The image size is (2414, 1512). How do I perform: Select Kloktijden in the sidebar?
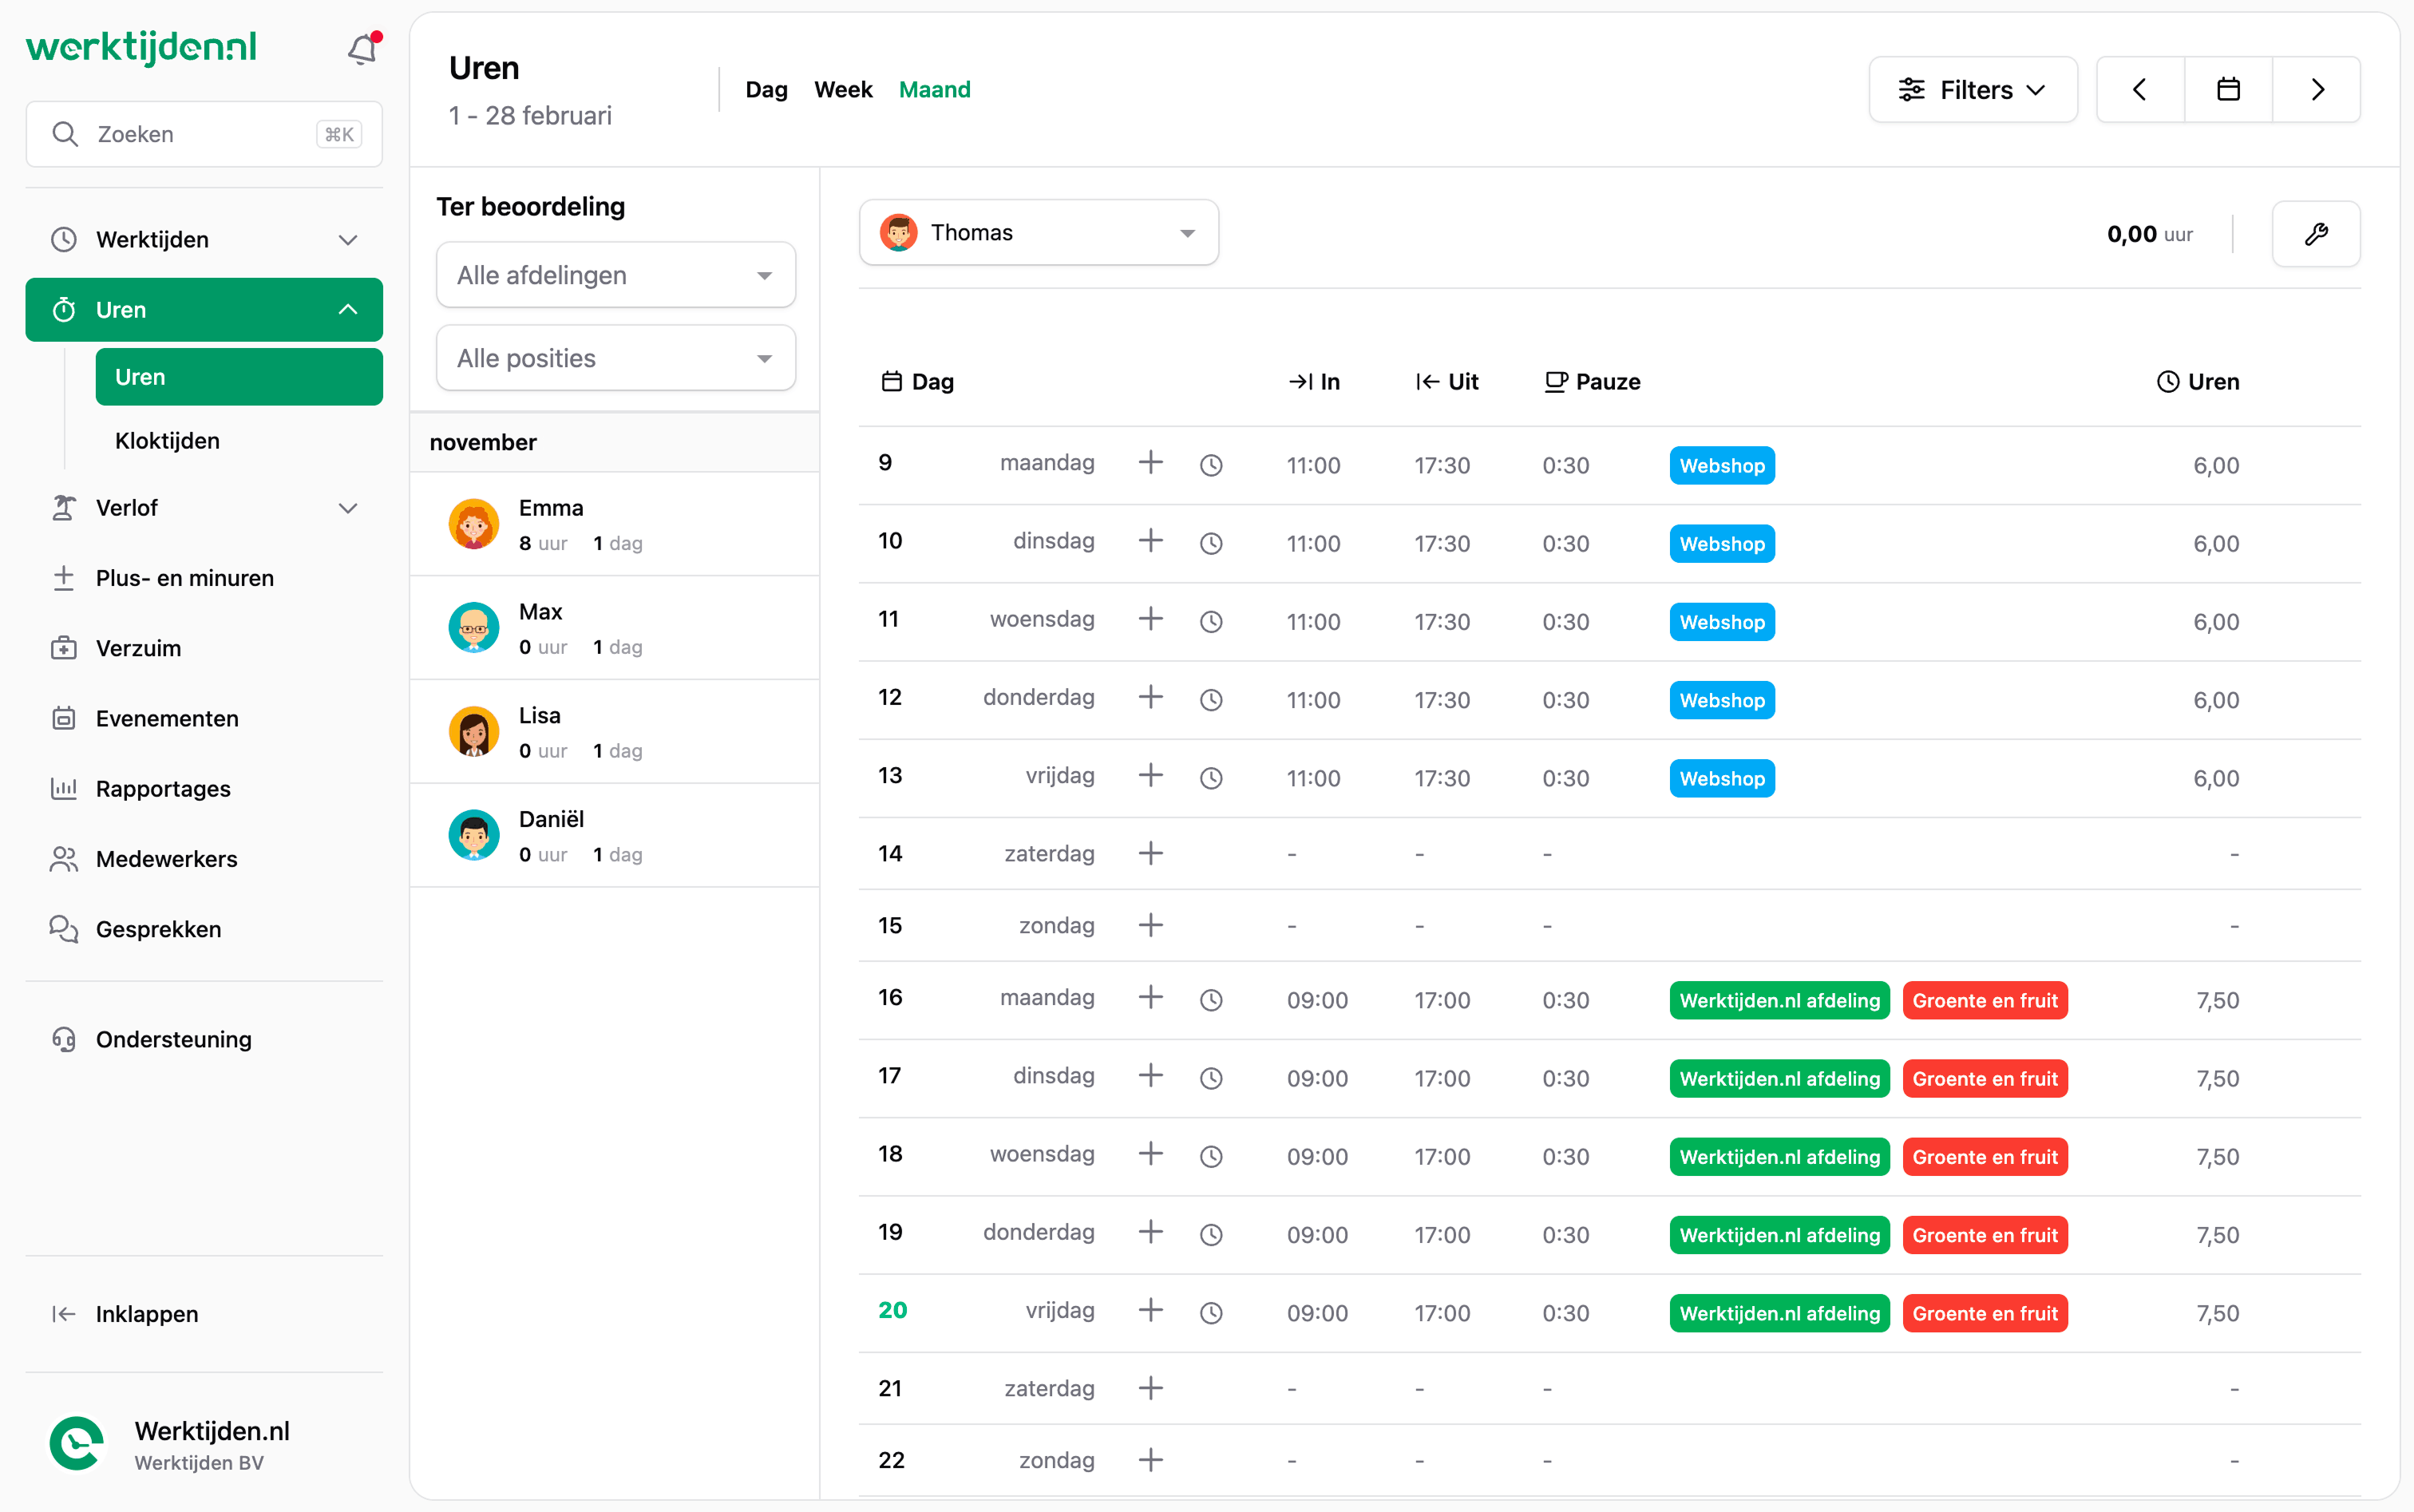[167, 440]
